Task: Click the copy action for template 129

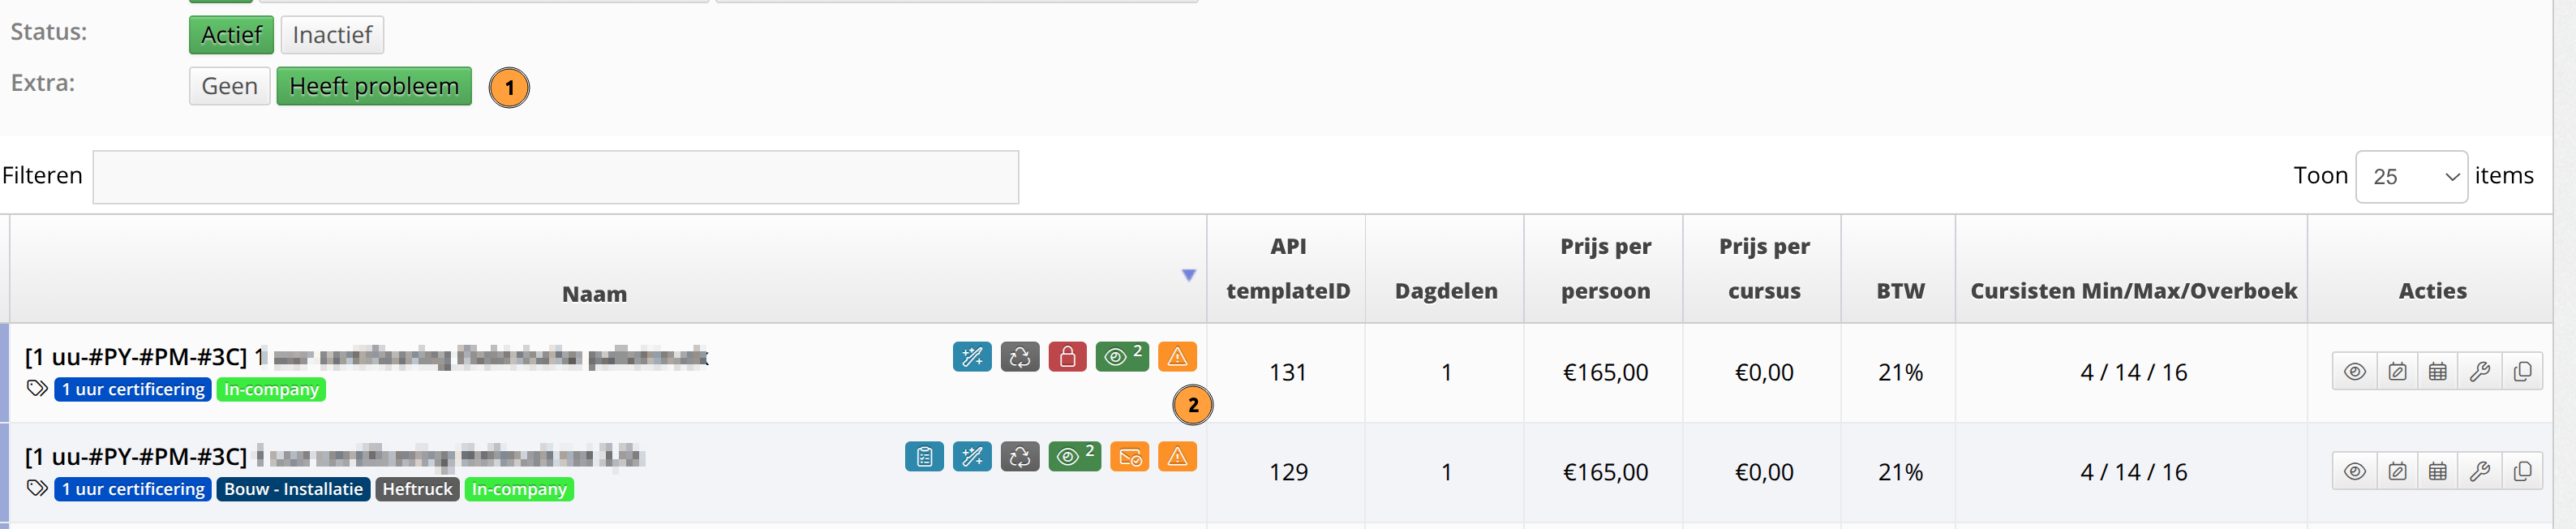Action: point(2522,472)
